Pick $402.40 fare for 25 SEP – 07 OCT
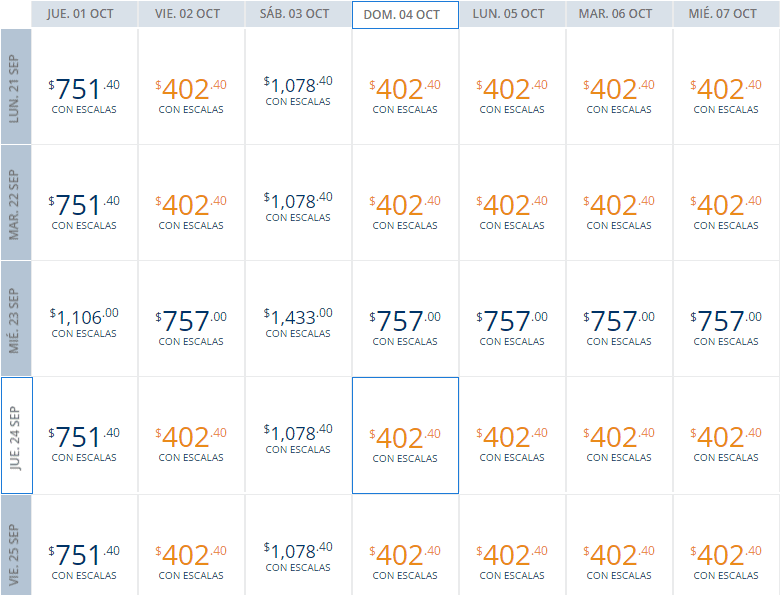This screenshot has height=595, width=780. [726, 545]
